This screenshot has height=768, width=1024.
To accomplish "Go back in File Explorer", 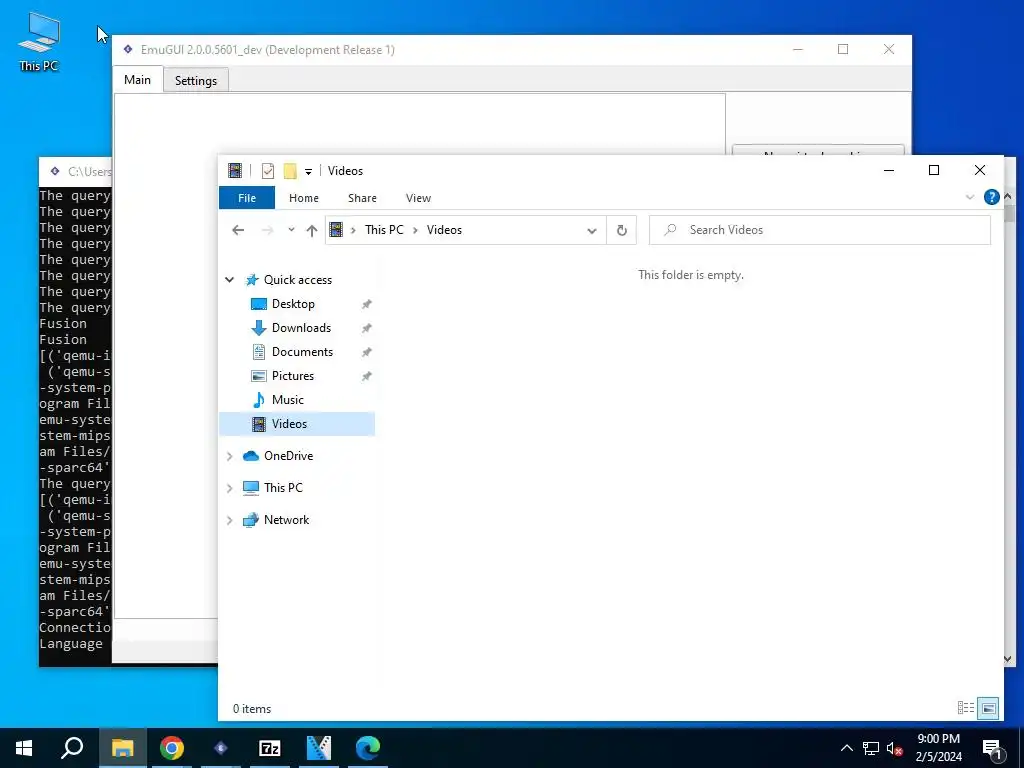I will point(238,230).
